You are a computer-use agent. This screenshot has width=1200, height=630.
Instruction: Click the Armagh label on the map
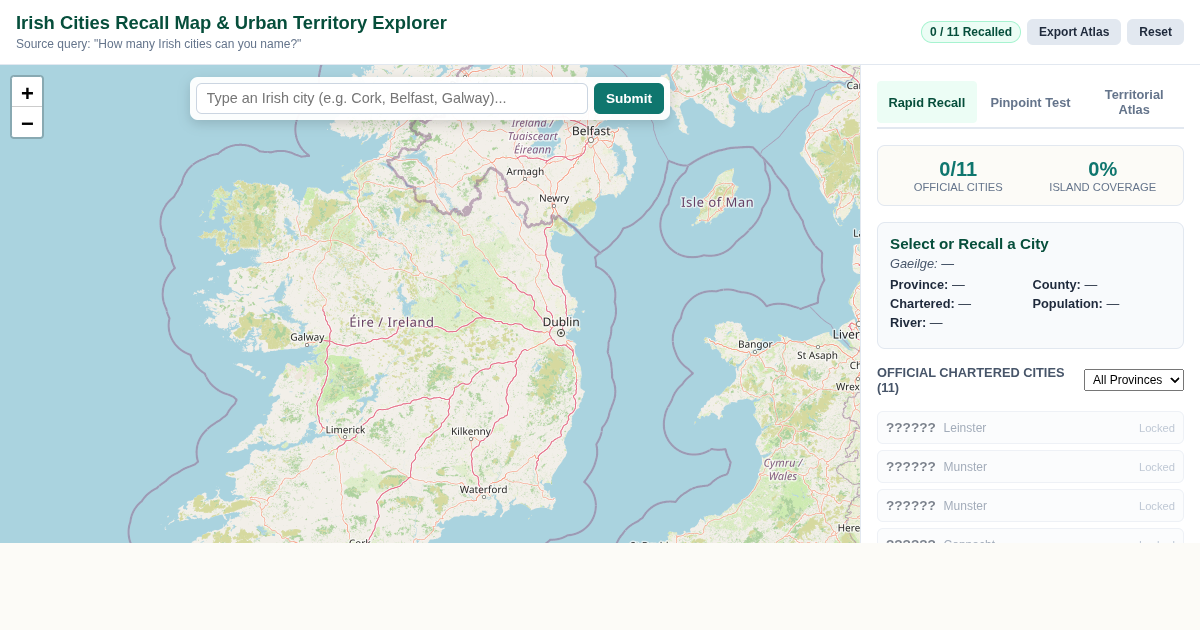525,171
